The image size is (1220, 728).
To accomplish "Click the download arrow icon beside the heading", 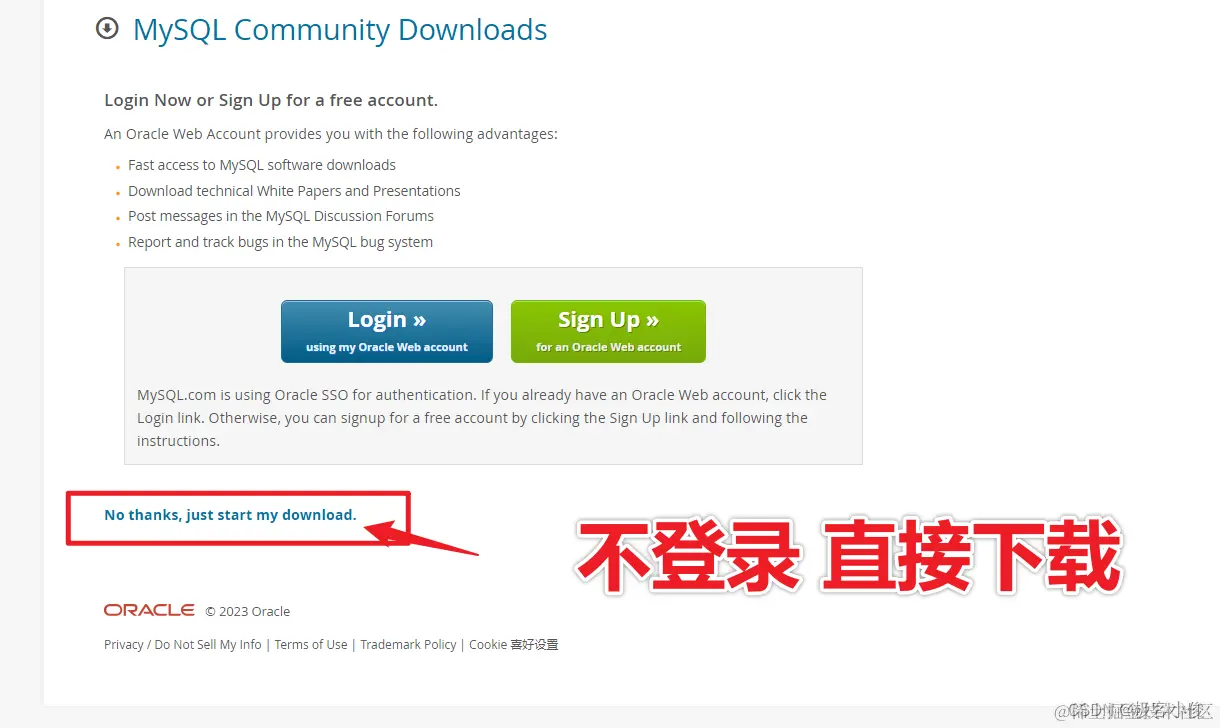I will [106, 29].
